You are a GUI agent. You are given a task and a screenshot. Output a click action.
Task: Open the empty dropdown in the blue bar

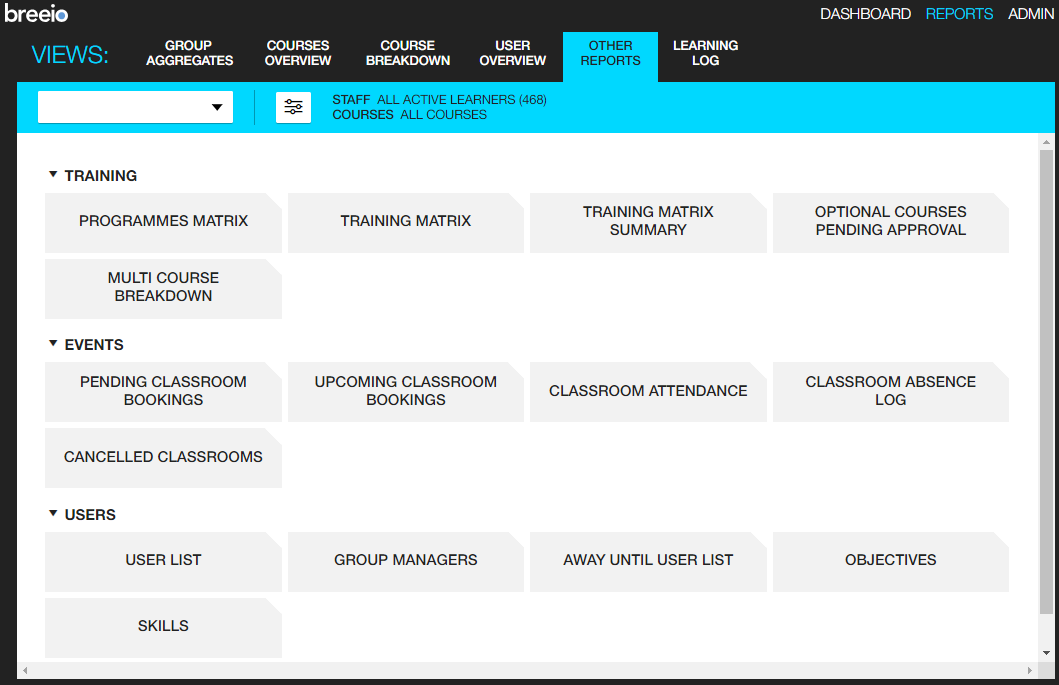(135, 107)
